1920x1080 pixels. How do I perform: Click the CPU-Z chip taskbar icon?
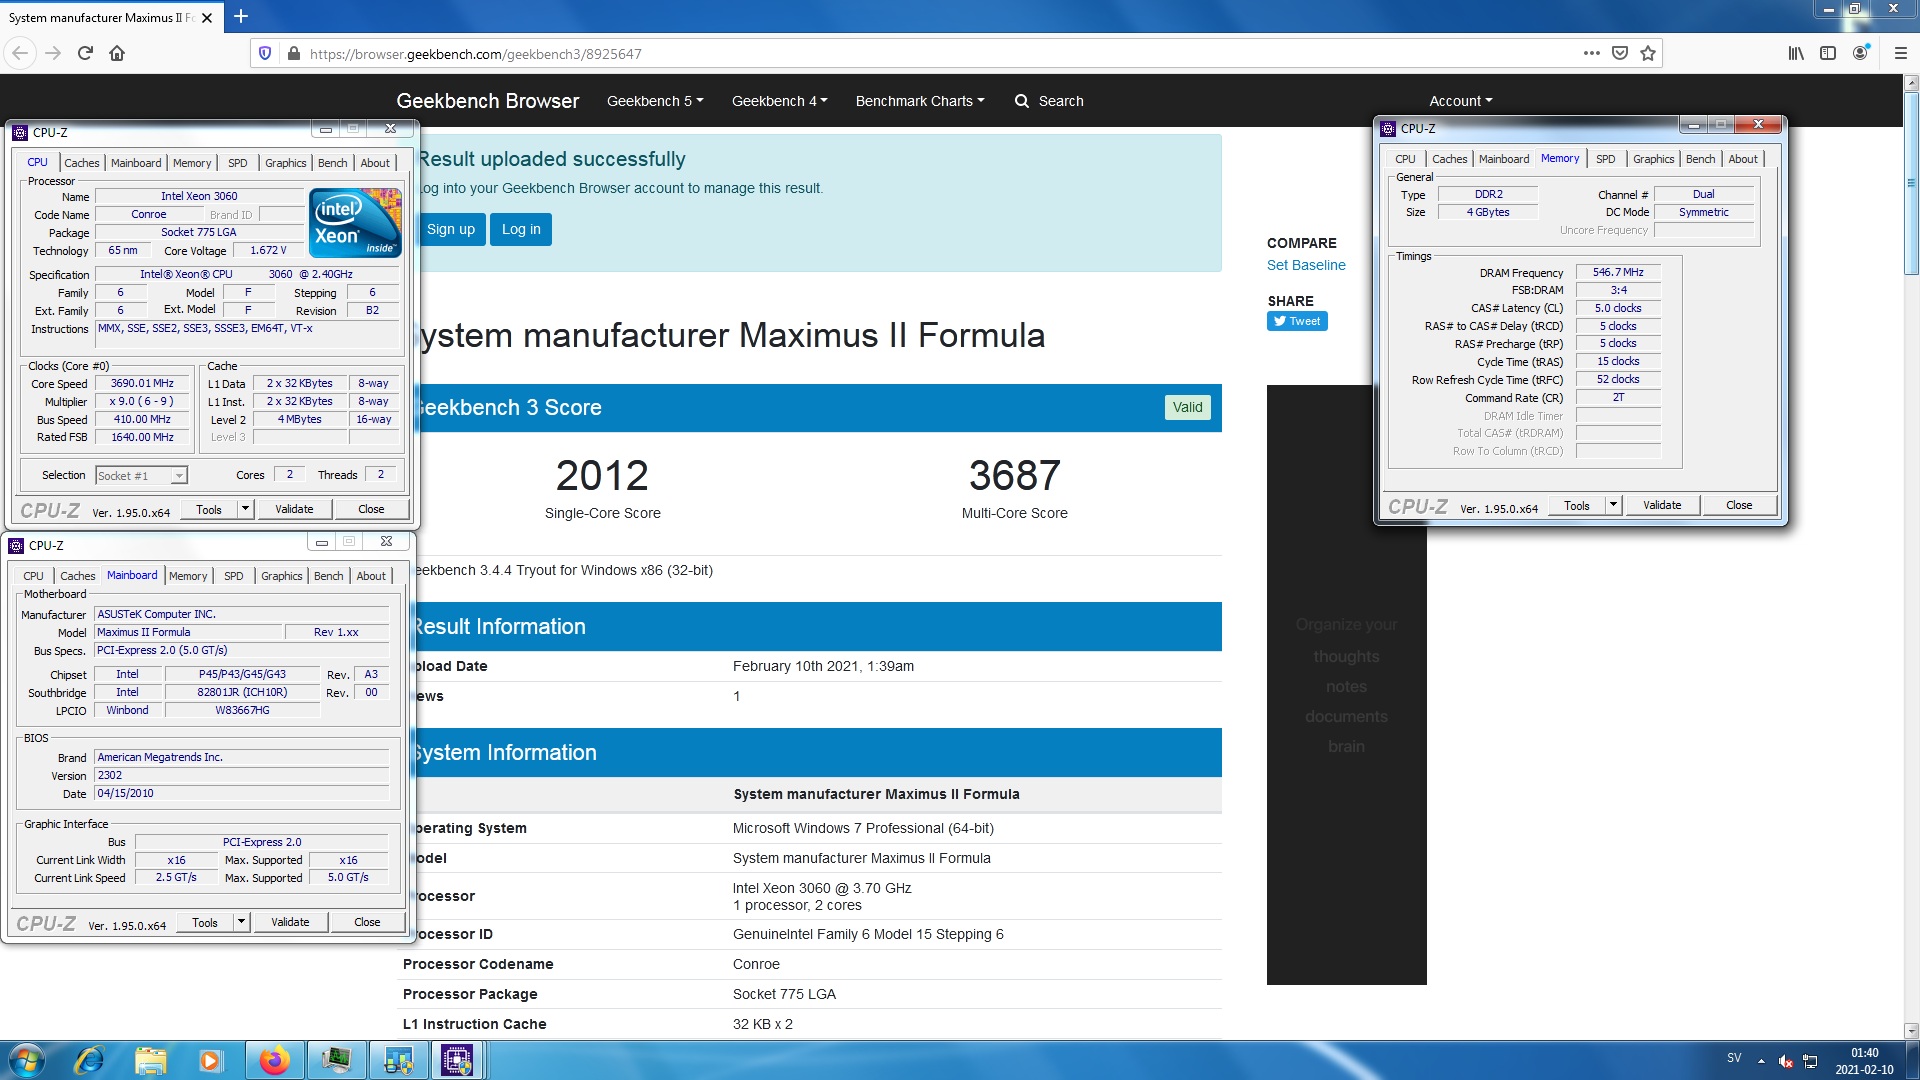(457, 1060)
